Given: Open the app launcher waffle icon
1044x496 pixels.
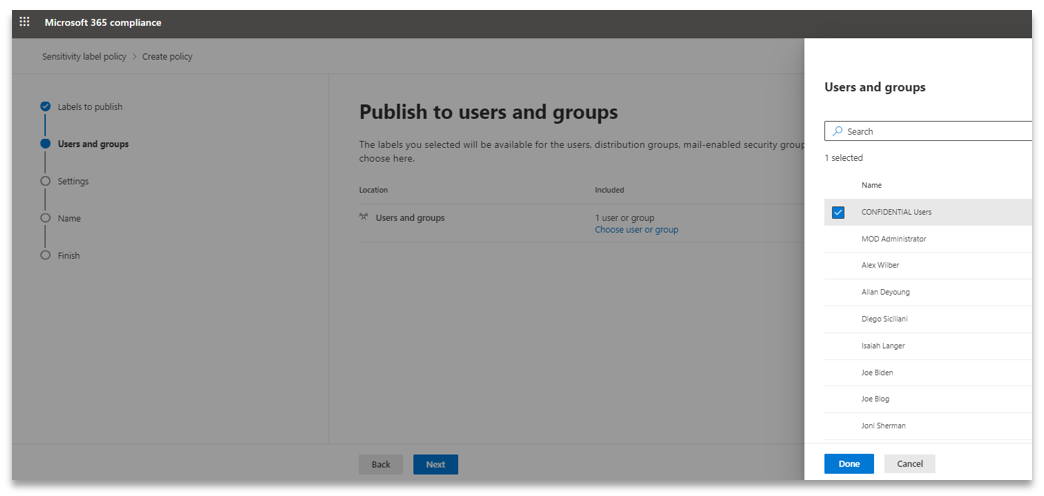Looking at the screenshot, I should click(x=25, y=22).
